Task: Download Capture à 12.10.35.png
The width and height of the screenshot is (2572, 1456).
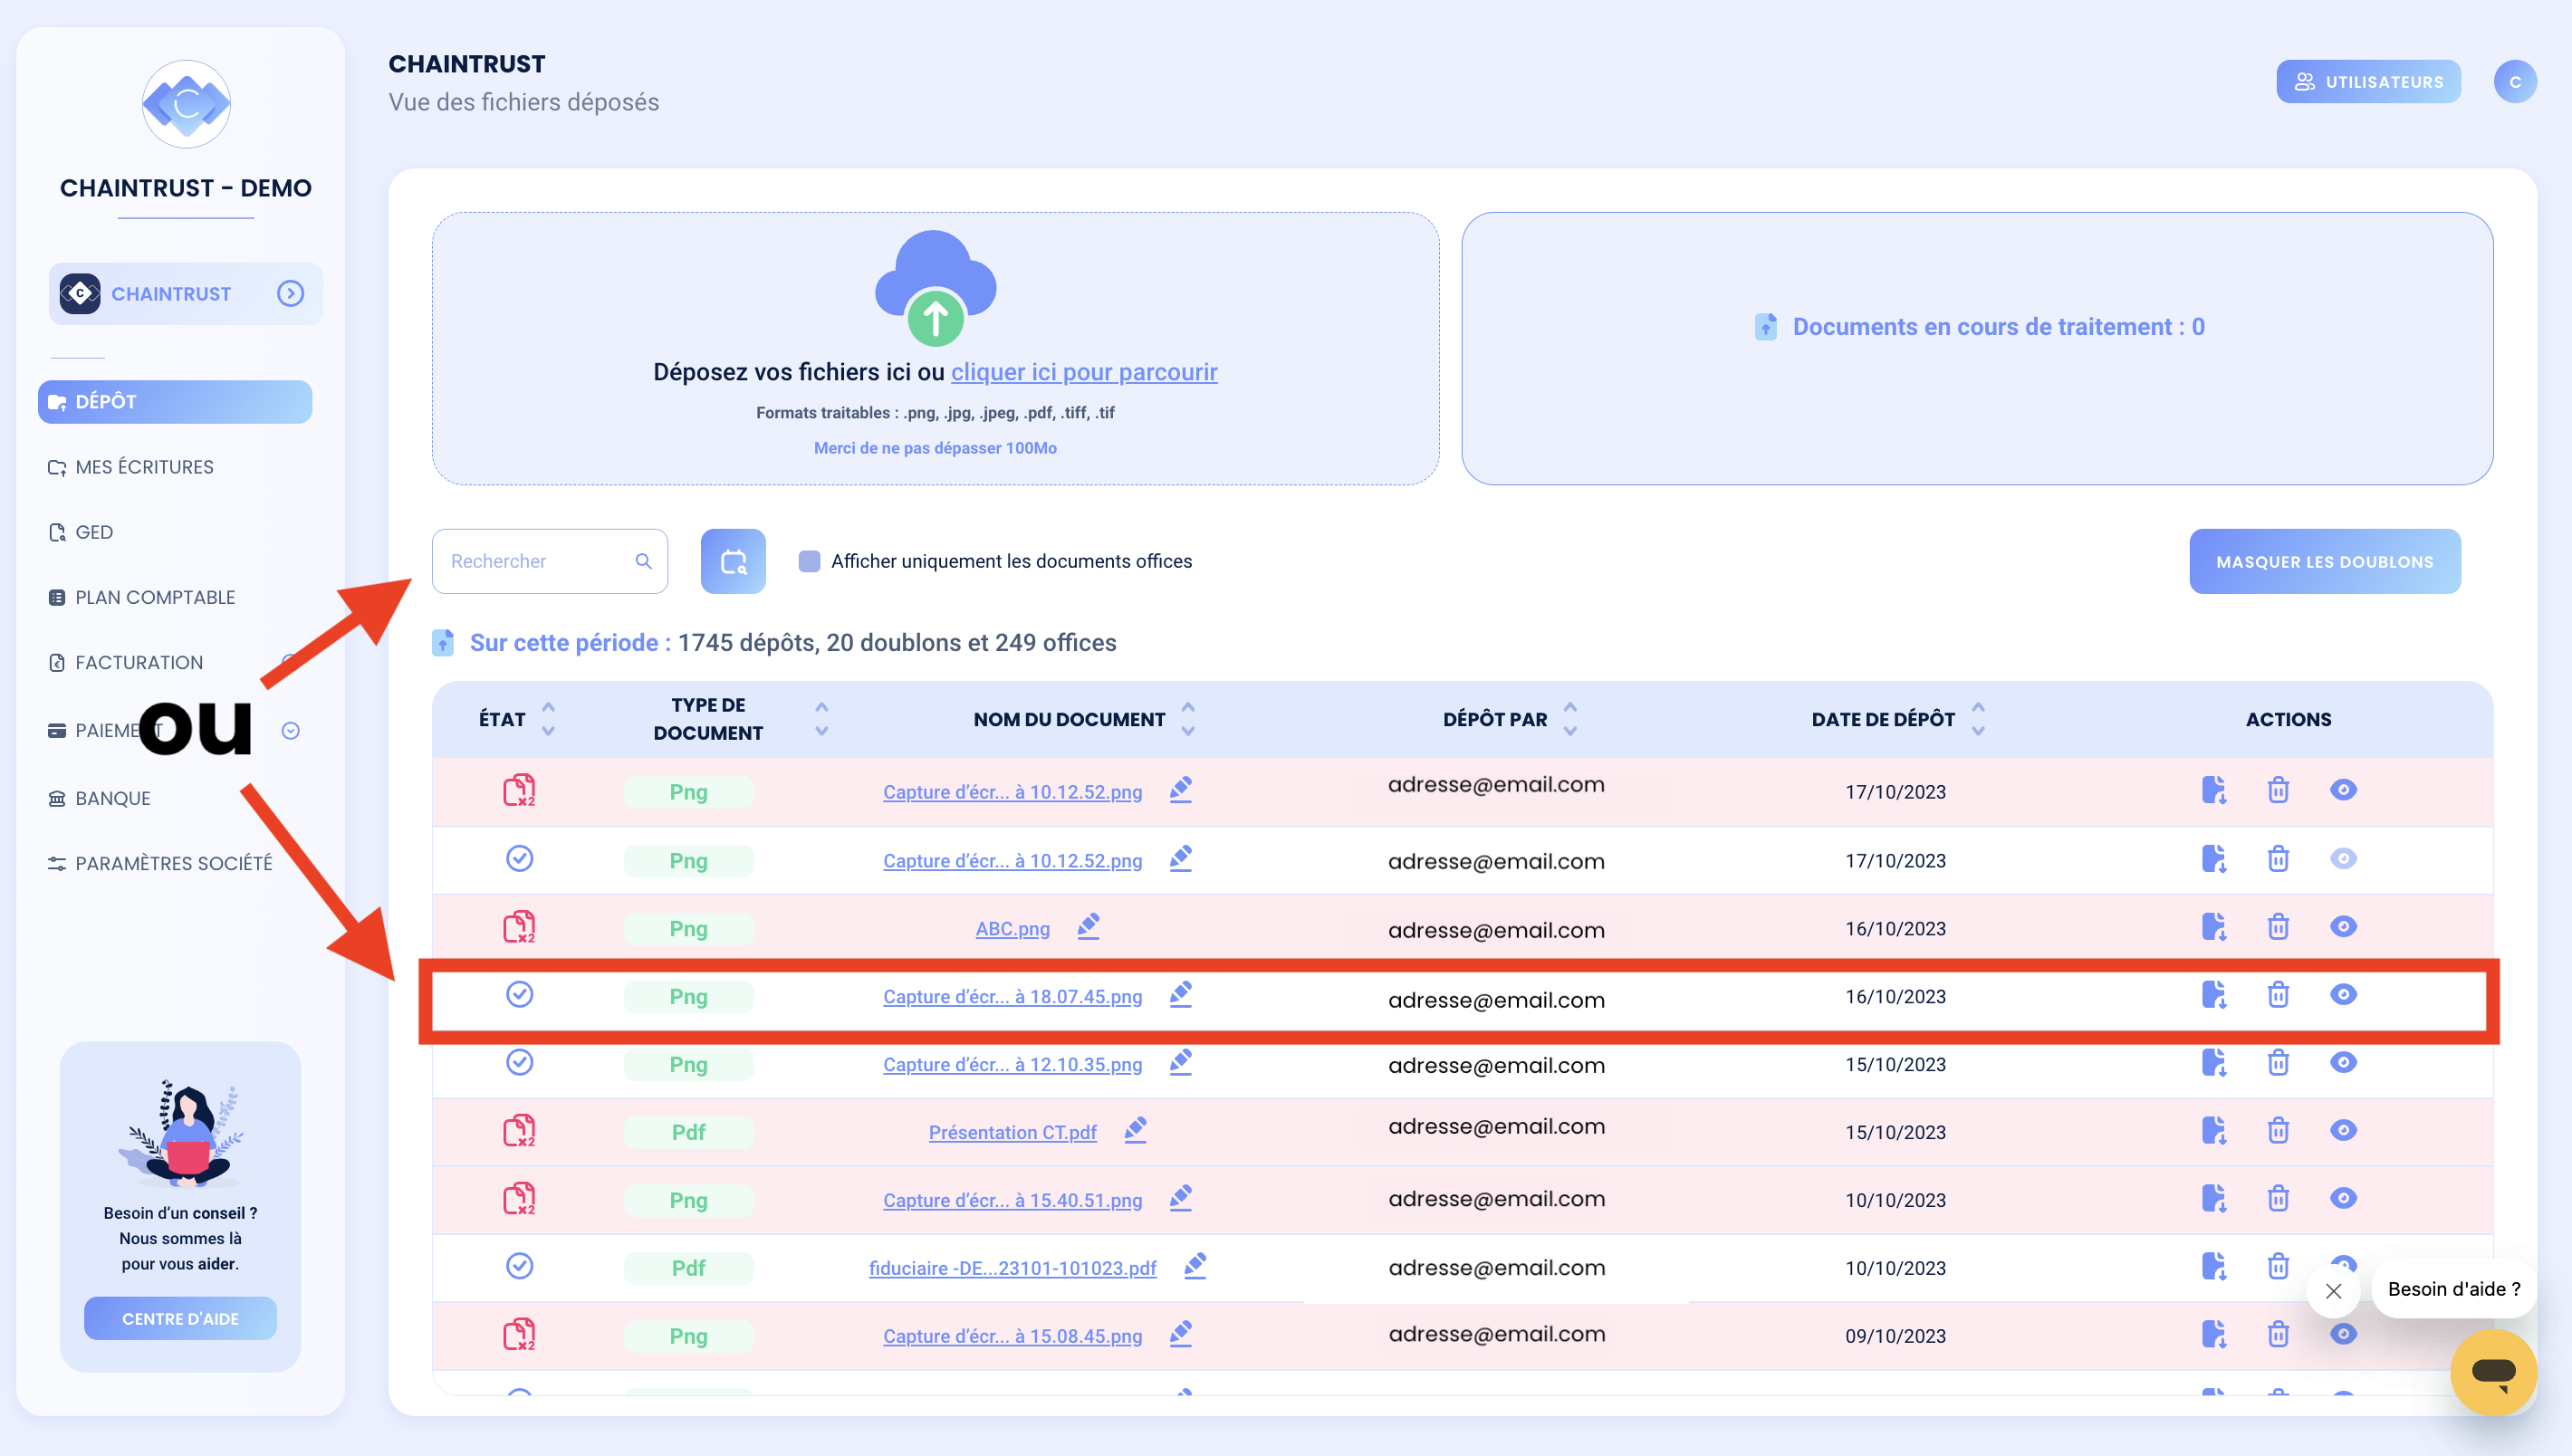Action: coord(2214,1062)
